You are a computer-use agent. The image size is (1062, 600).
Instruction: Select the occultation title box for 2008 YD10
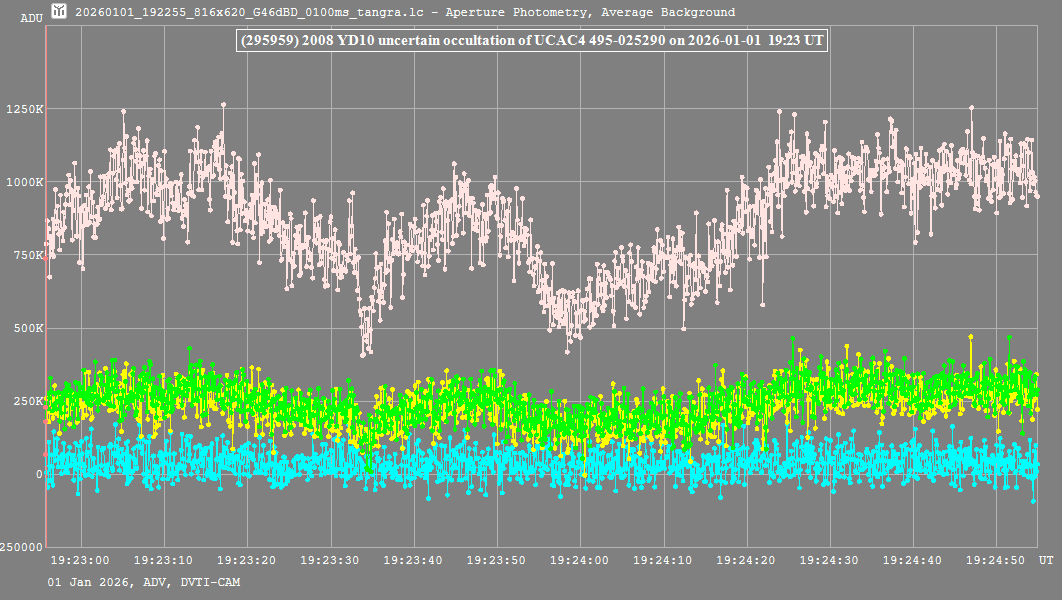pyautogui.click(x=531, y=41)
